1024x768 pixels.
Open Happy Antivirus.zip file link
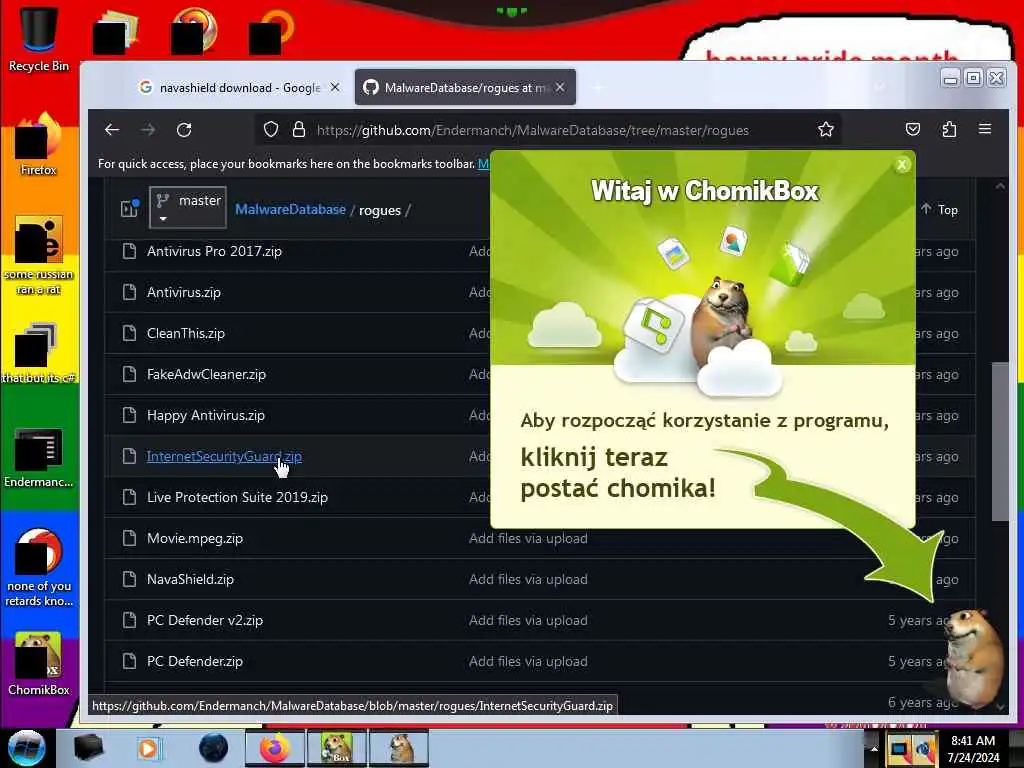[x=206, y=416]
